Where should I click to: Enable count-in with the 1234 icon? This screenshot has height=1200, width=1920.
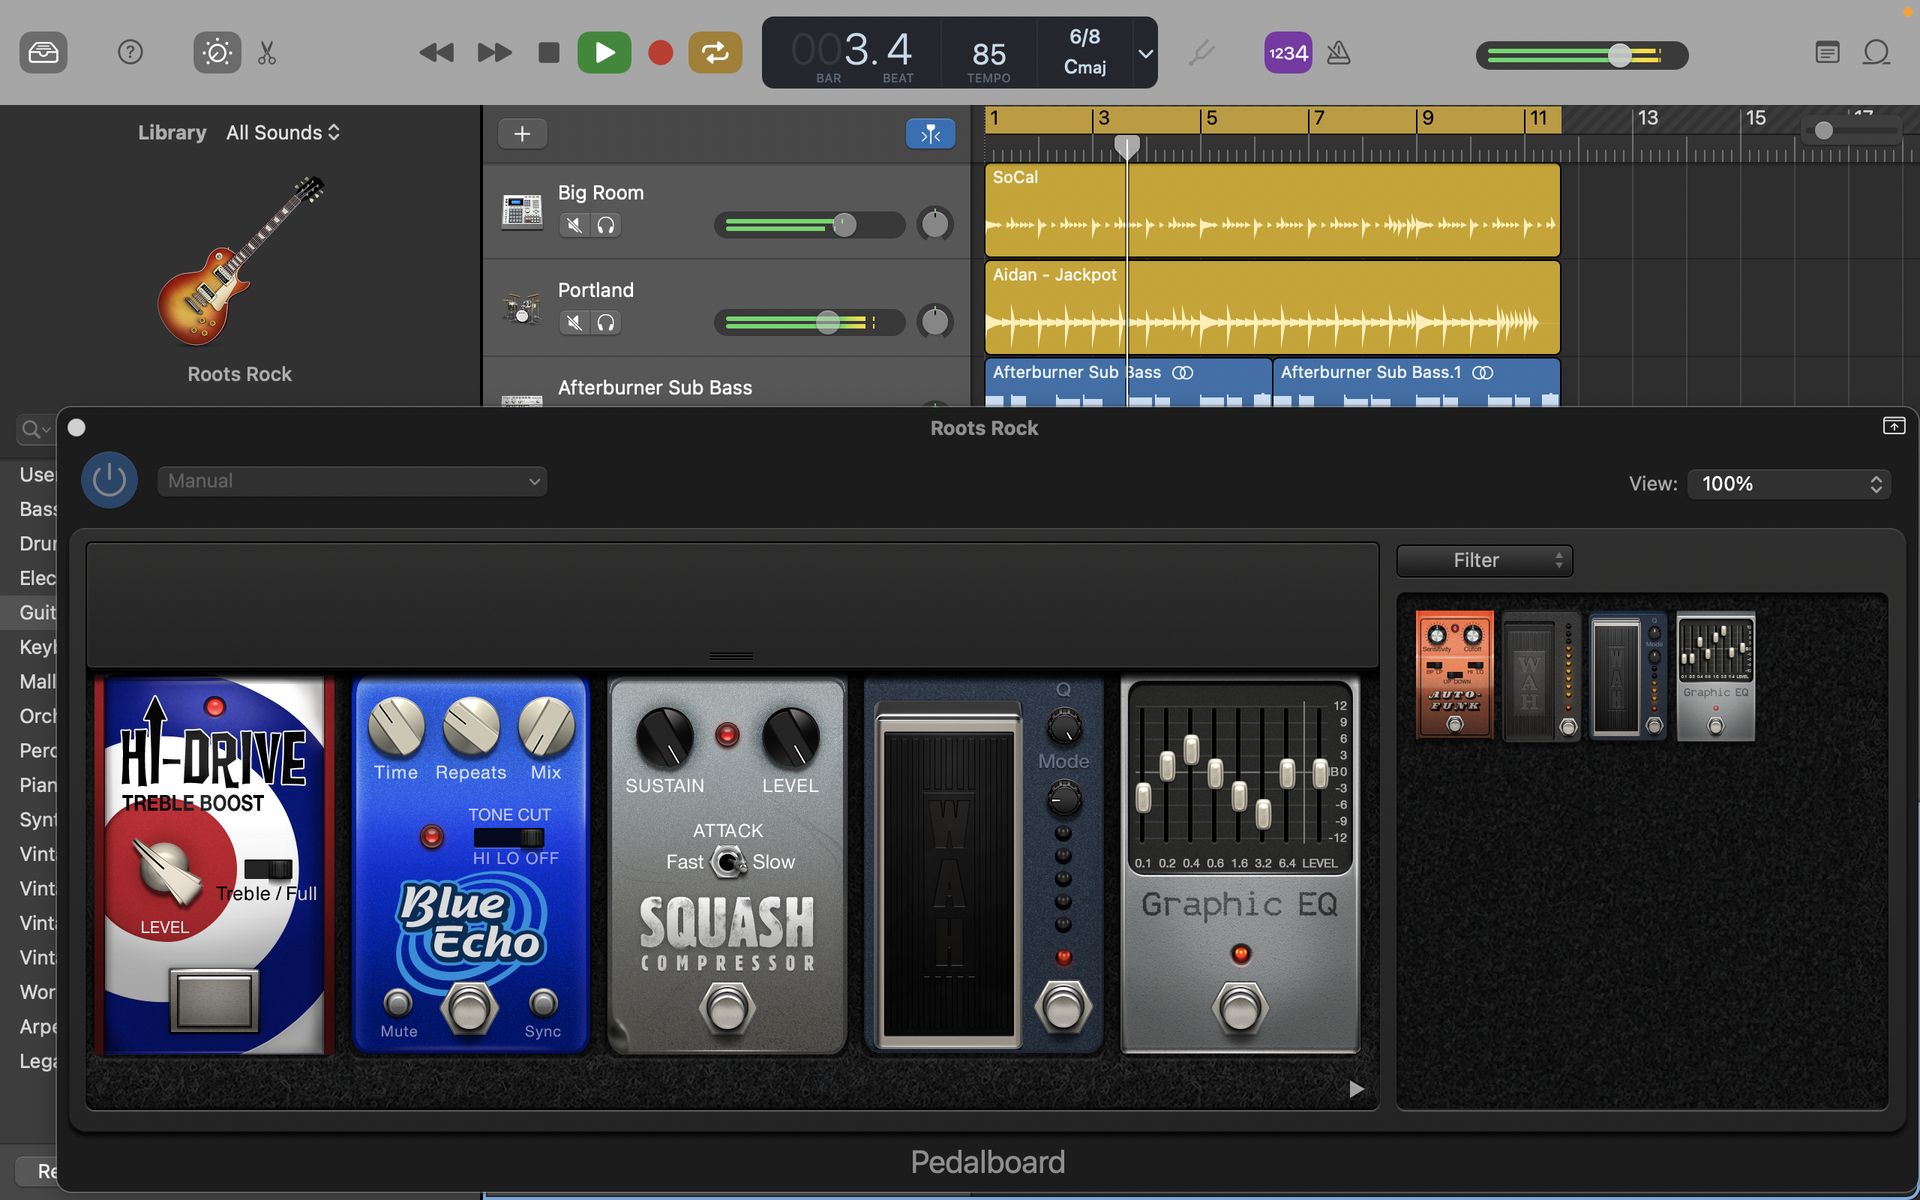pos(1287,52)
